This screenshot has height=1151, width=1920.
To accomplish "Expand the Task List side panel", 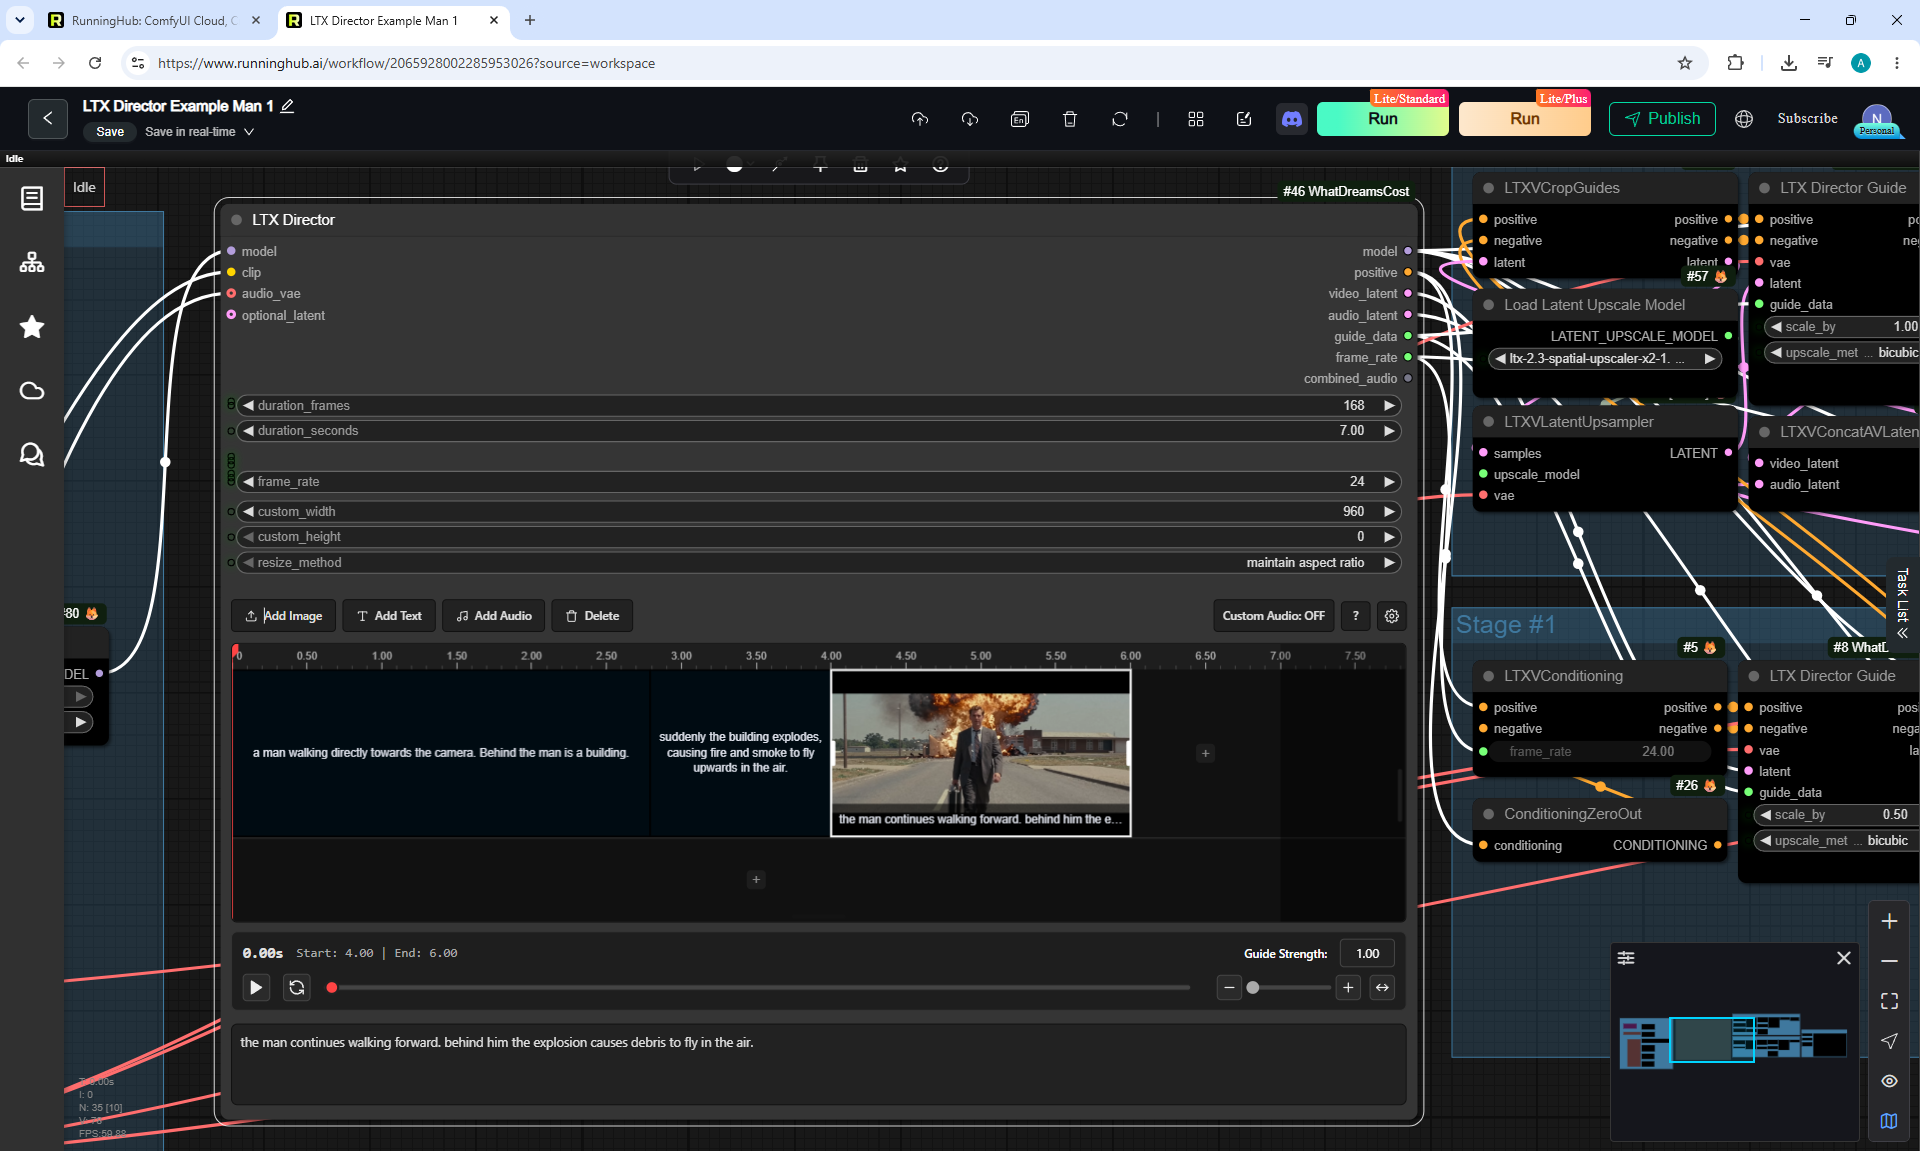I will click(1902, 602).
